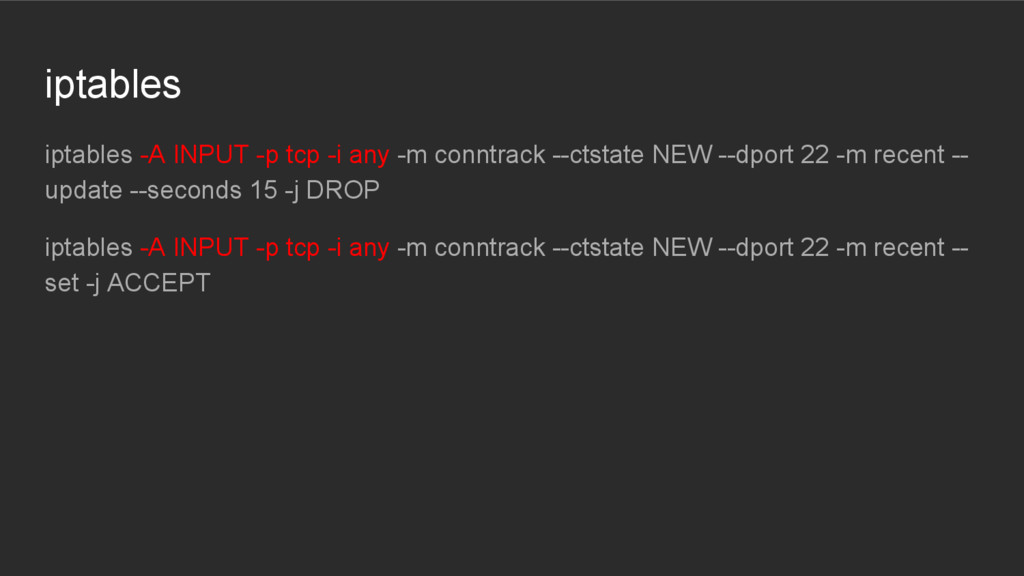Click the word "set" in second command
The image size is (1024, 576).
coord(61,283)
